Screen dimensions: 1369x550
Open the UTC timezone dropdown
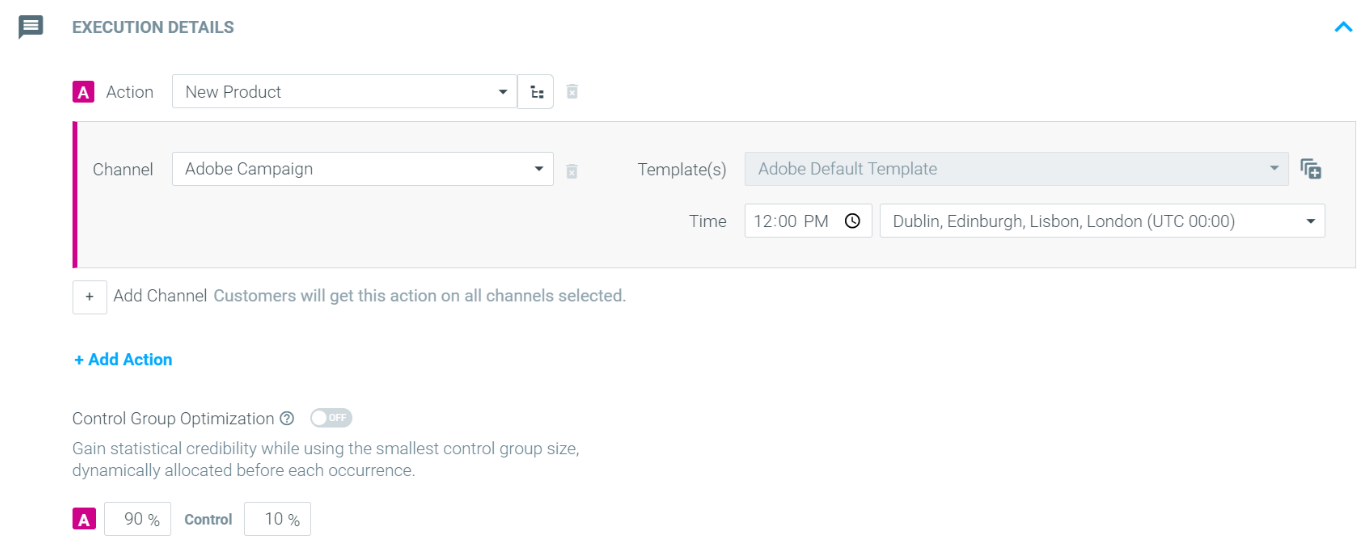point(1101,221)
